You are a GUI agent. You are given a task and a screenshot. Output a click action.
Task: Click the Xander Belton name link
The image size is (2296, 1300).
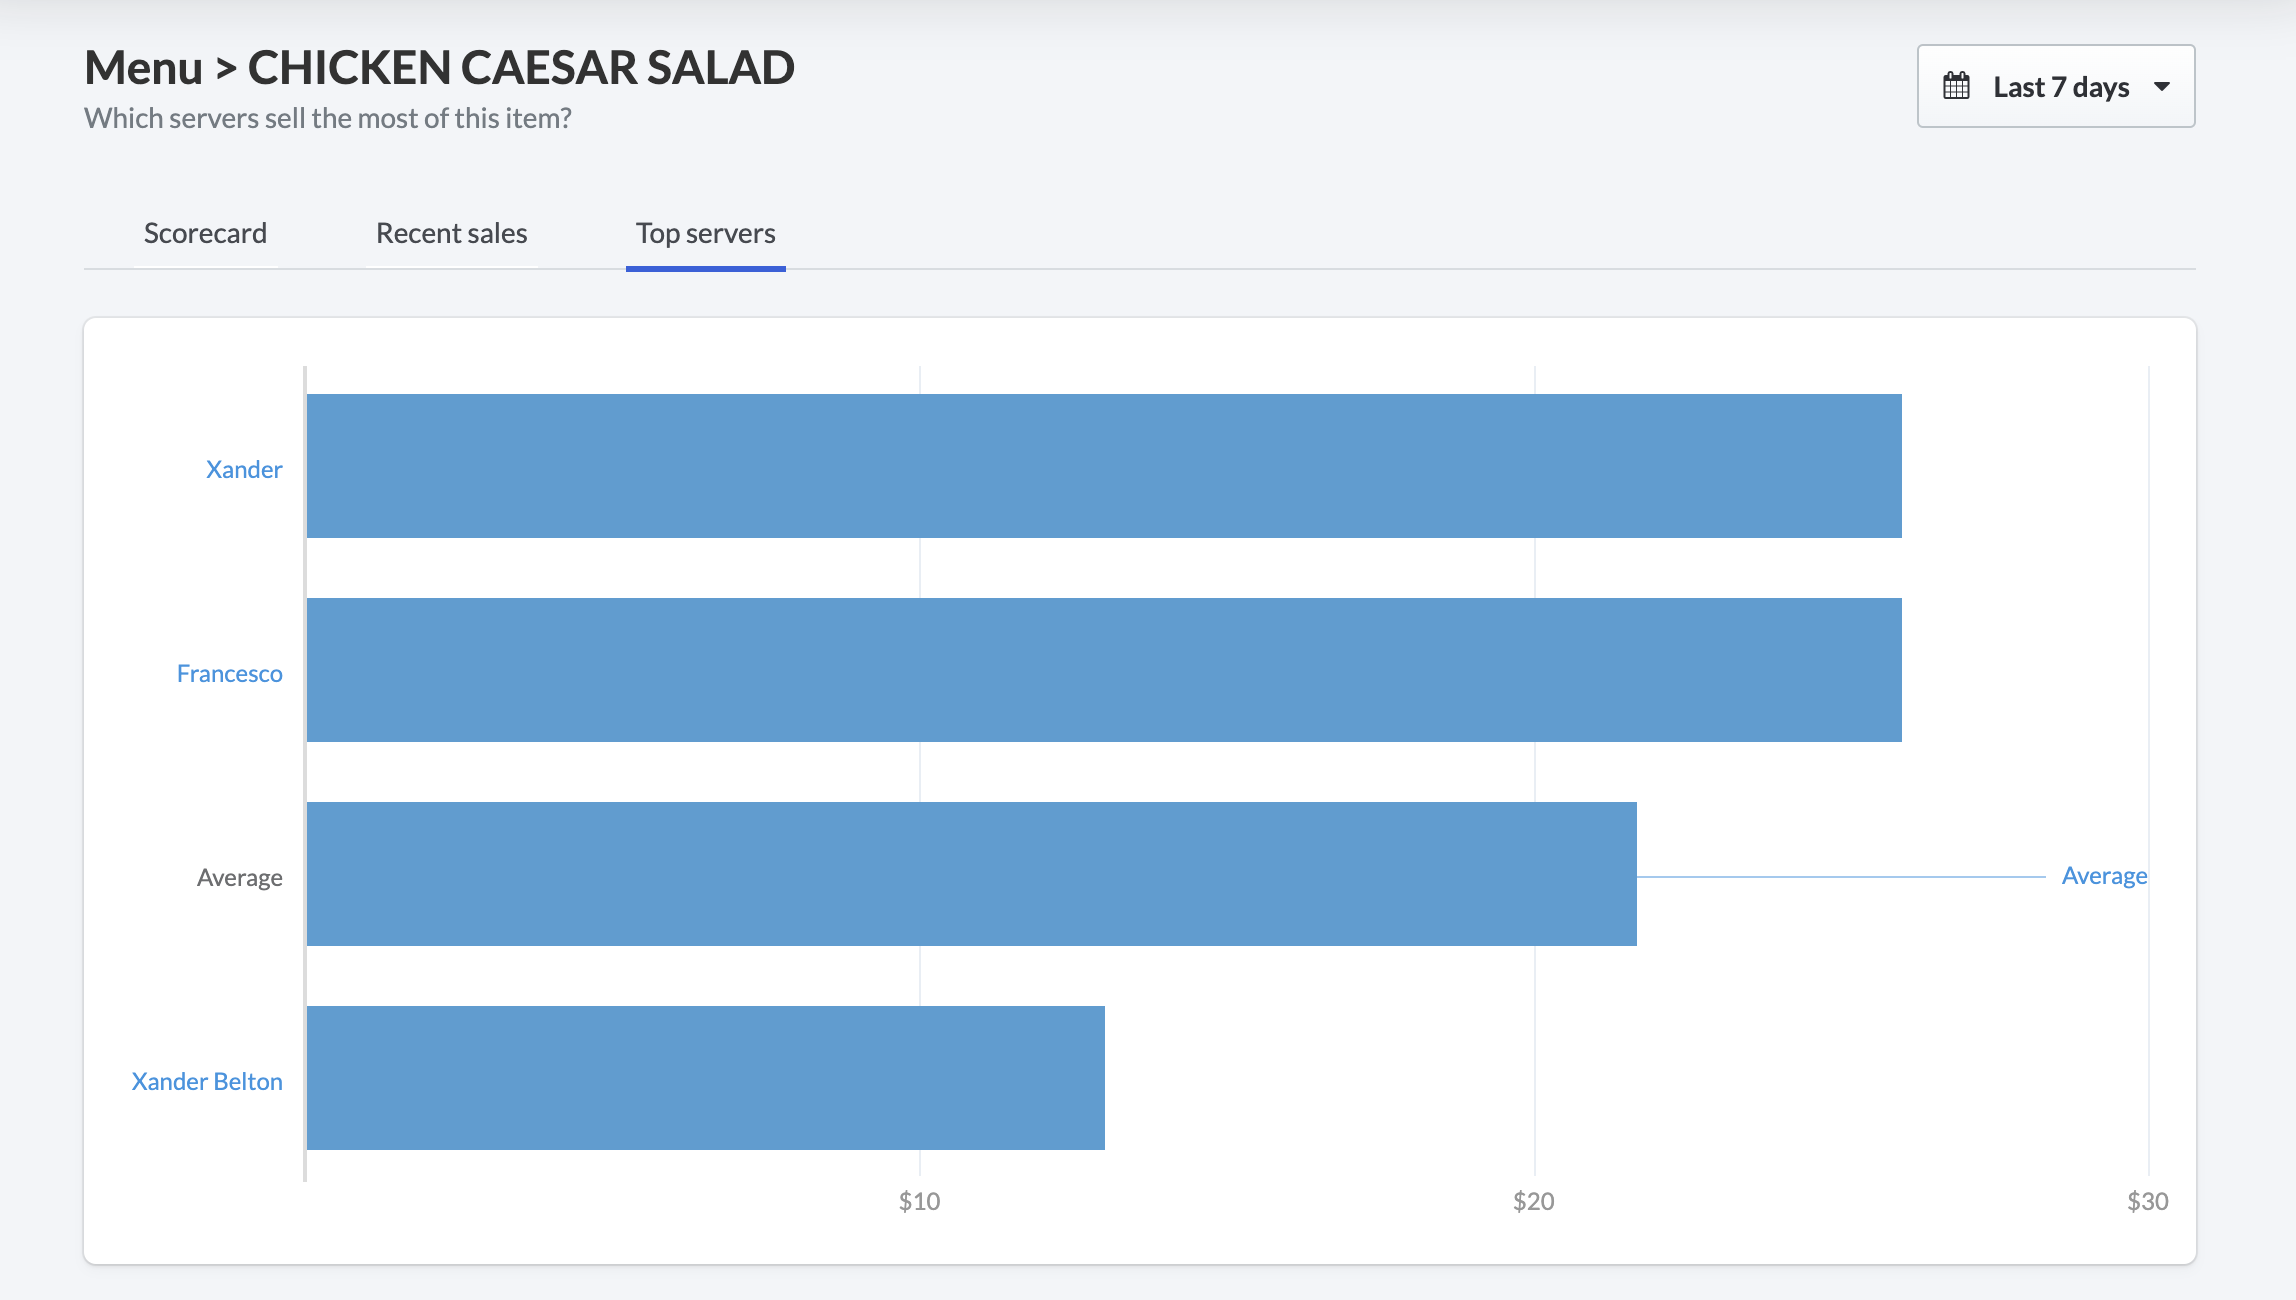207,1081
